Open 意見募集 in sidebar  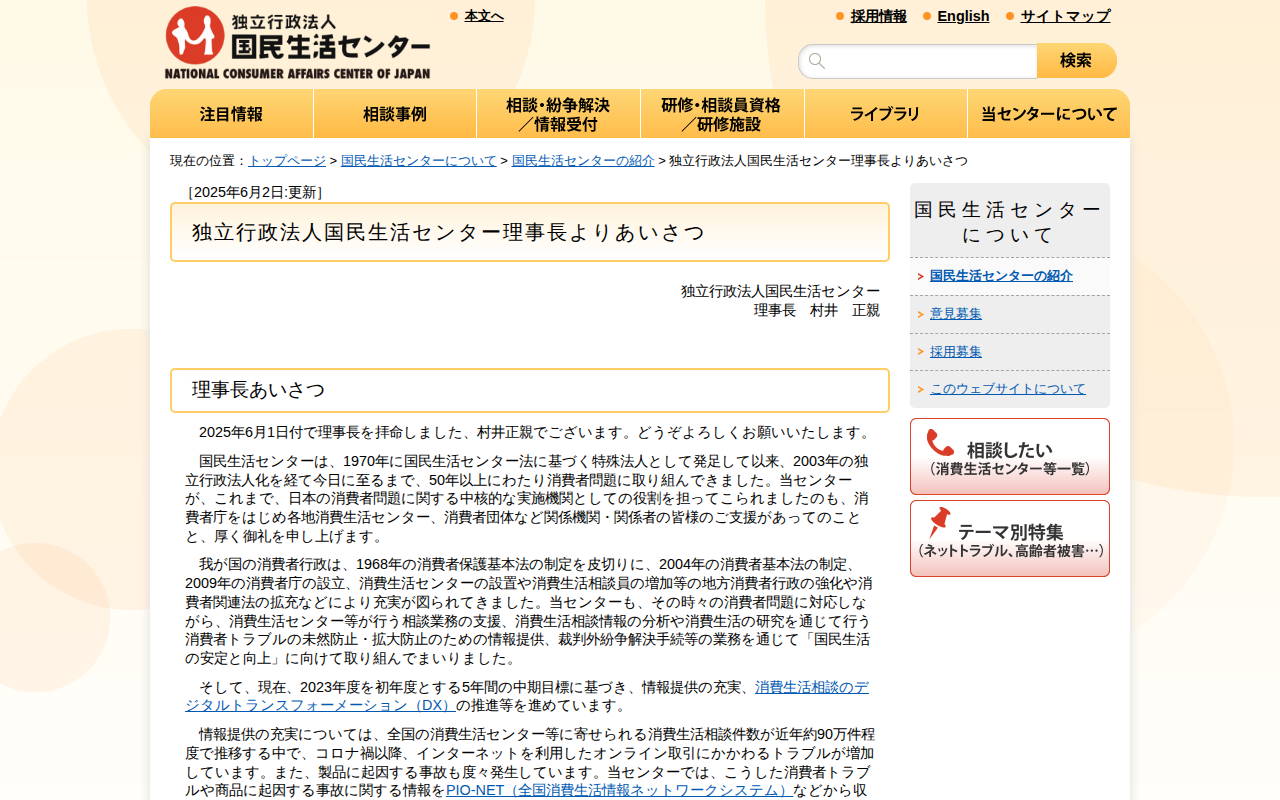coord(956,314)
